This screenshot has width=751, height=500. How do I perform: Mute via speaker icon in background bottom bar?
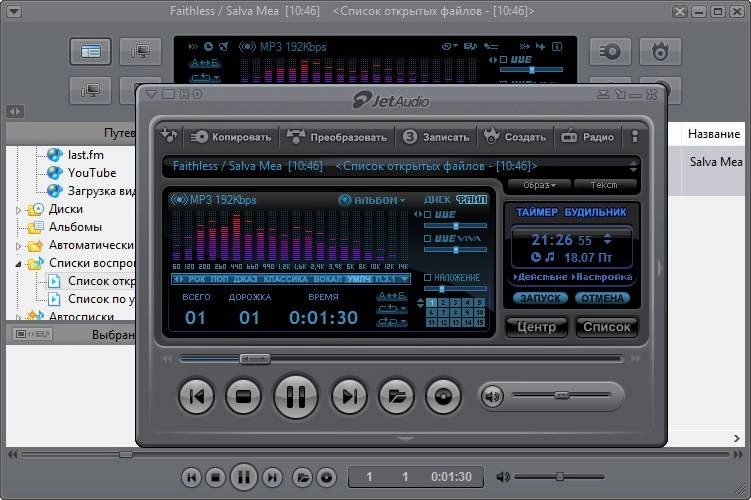click(x=502, y=477)
